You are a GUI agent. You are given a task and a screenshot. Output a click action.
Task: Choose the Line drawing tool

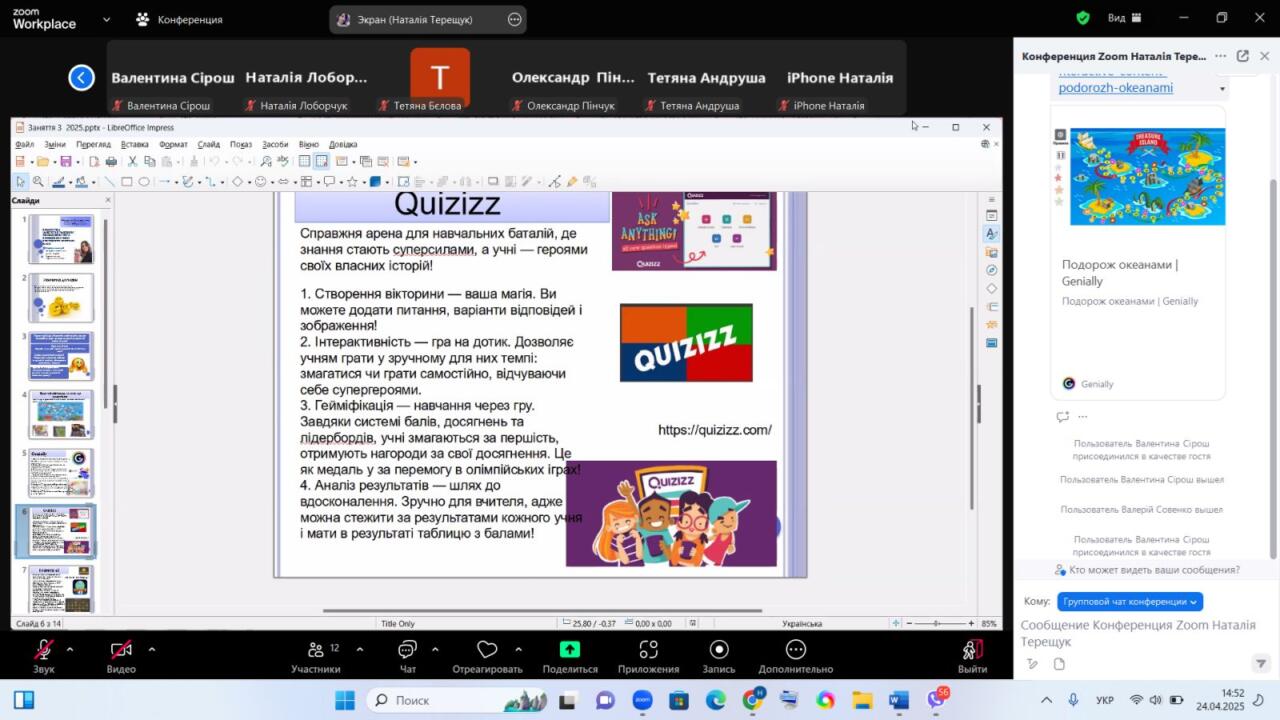[x=109, y=182]
